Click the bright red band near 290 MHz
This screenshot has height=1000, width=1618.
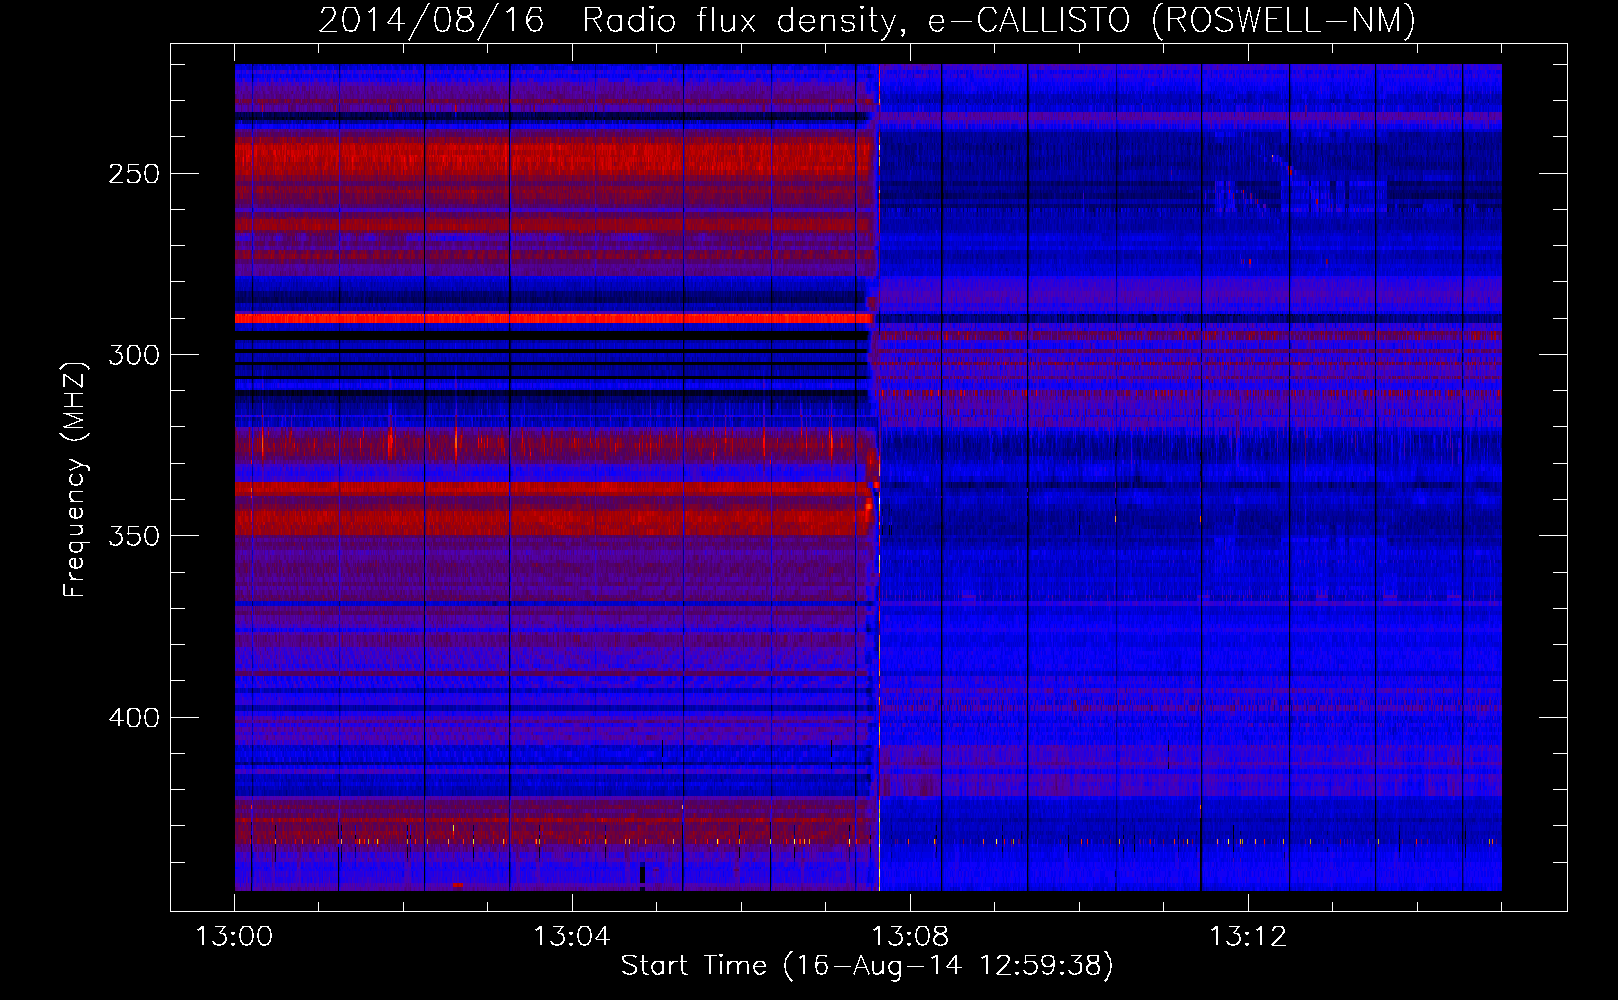coord(553,318)
